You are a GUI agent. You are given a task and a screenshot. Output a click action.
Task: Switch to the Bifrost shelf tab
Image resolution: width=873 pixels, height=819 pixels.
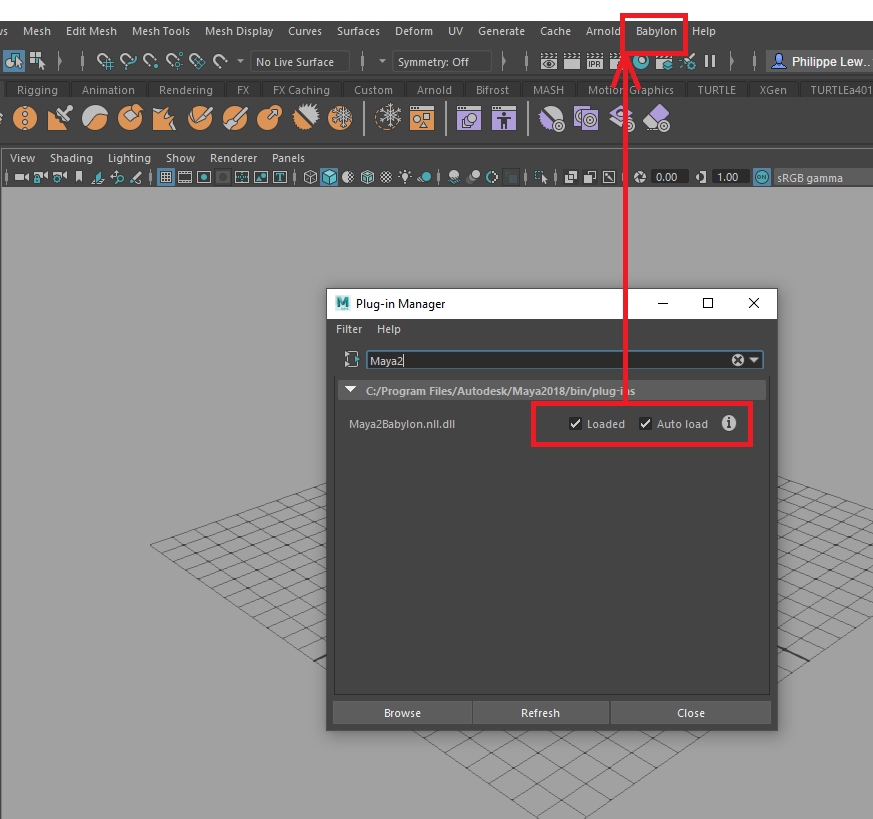492,90
